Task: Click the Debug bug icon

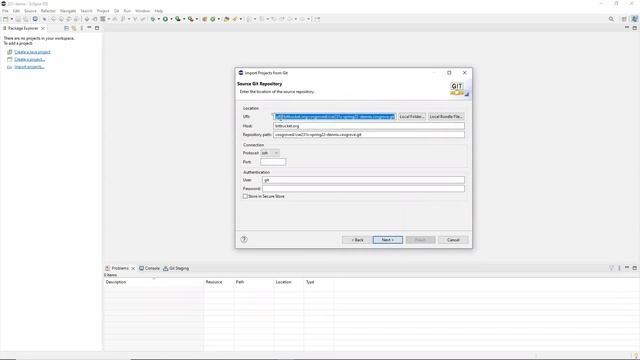Action: (153, 19)
